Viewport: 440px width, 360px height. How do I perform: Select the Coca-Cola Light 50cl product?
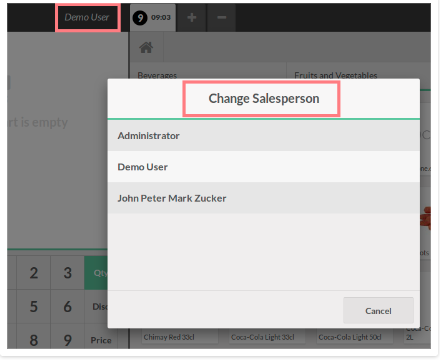click(x=355, y=336)
